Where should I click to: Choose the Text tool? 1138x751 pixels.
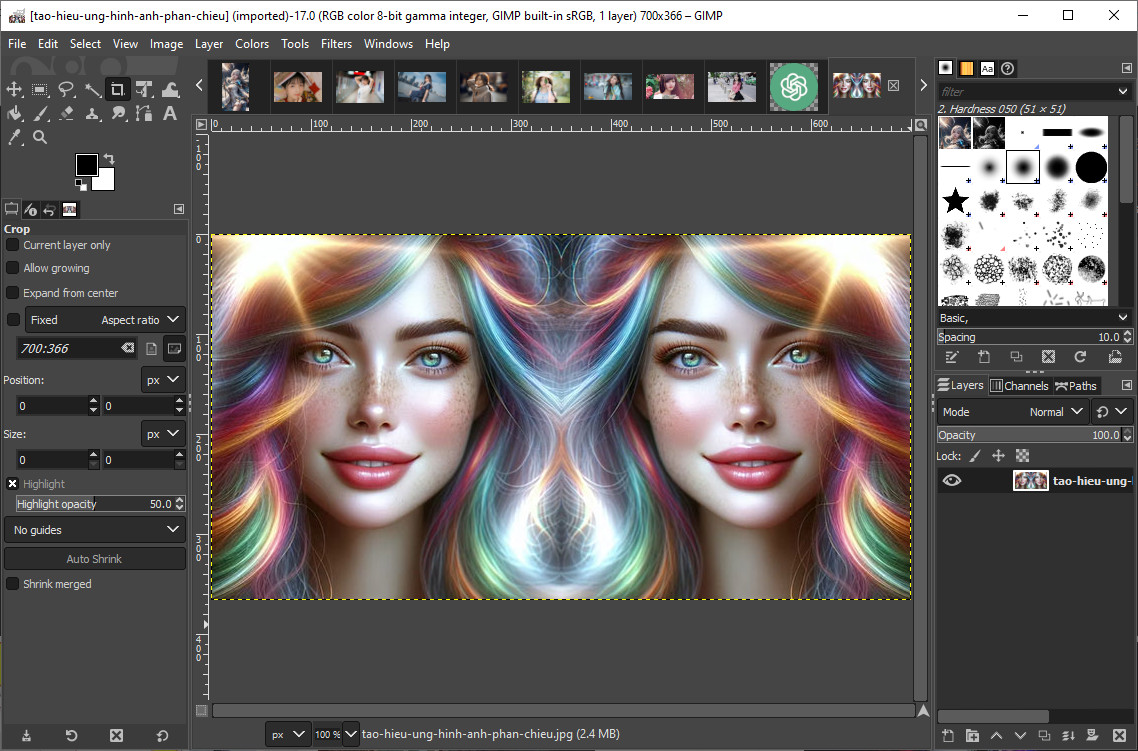click(169, 113)
